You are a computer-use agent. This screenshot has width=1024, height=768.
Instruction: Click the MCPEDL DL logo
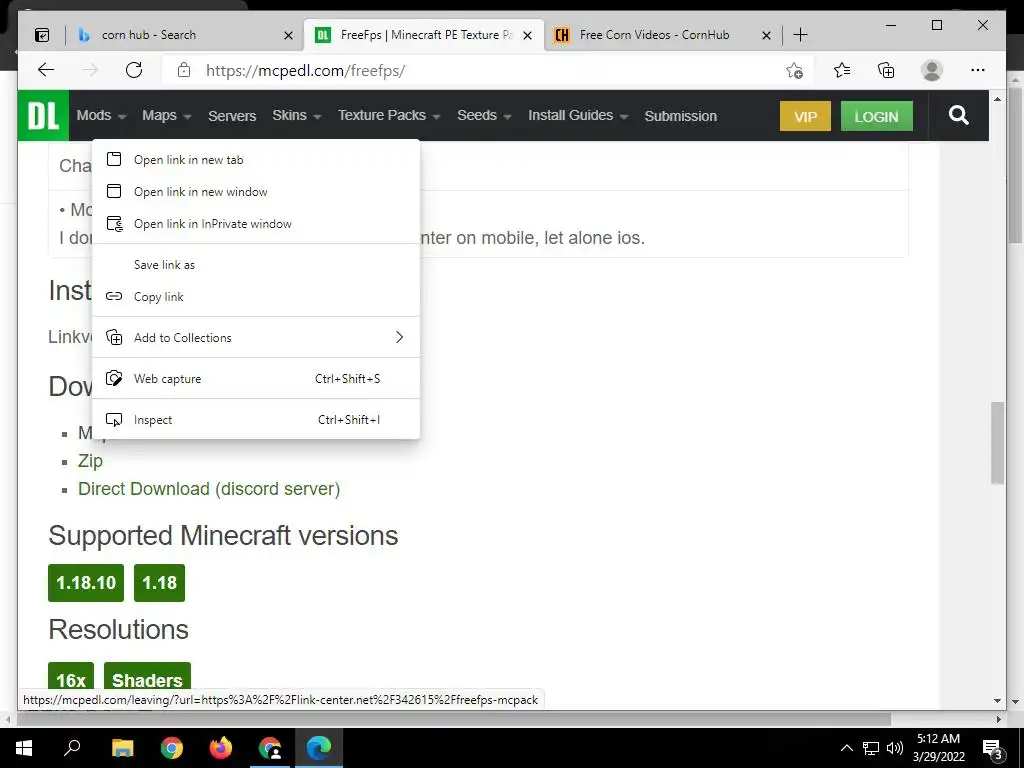pyautogui.click(x=43, y=116)
